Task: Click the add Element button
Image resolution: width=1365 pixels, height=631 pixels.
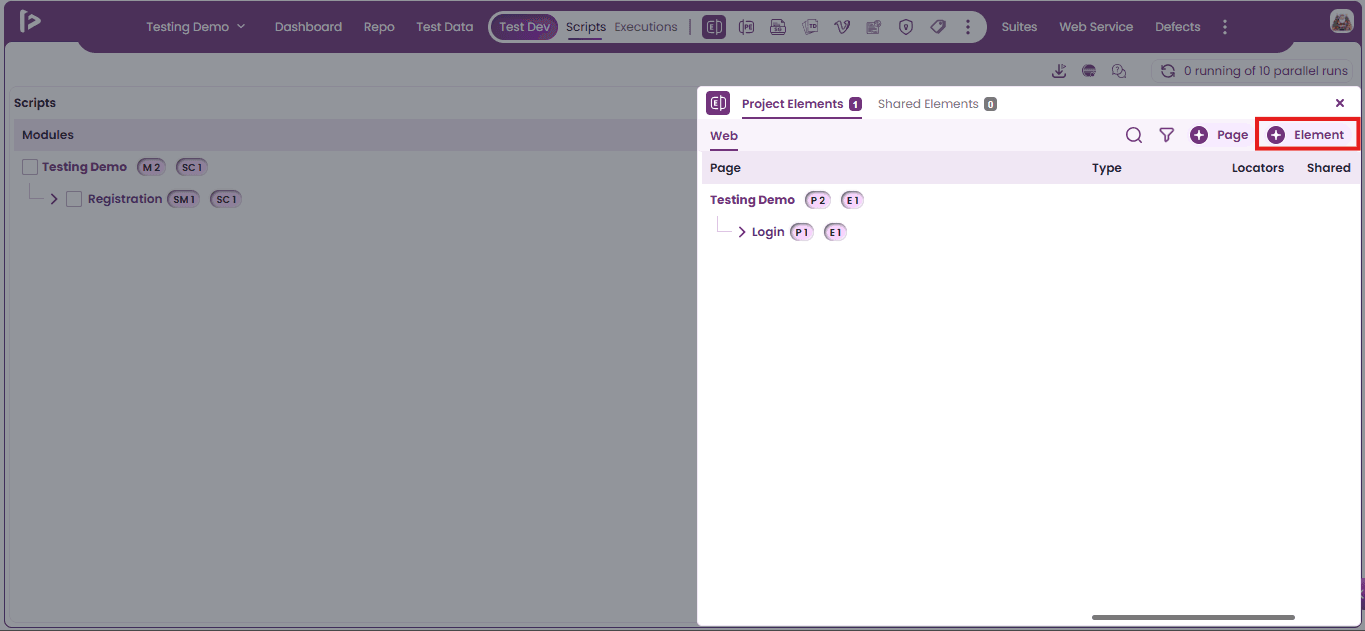Action: tap(1307, 135)
